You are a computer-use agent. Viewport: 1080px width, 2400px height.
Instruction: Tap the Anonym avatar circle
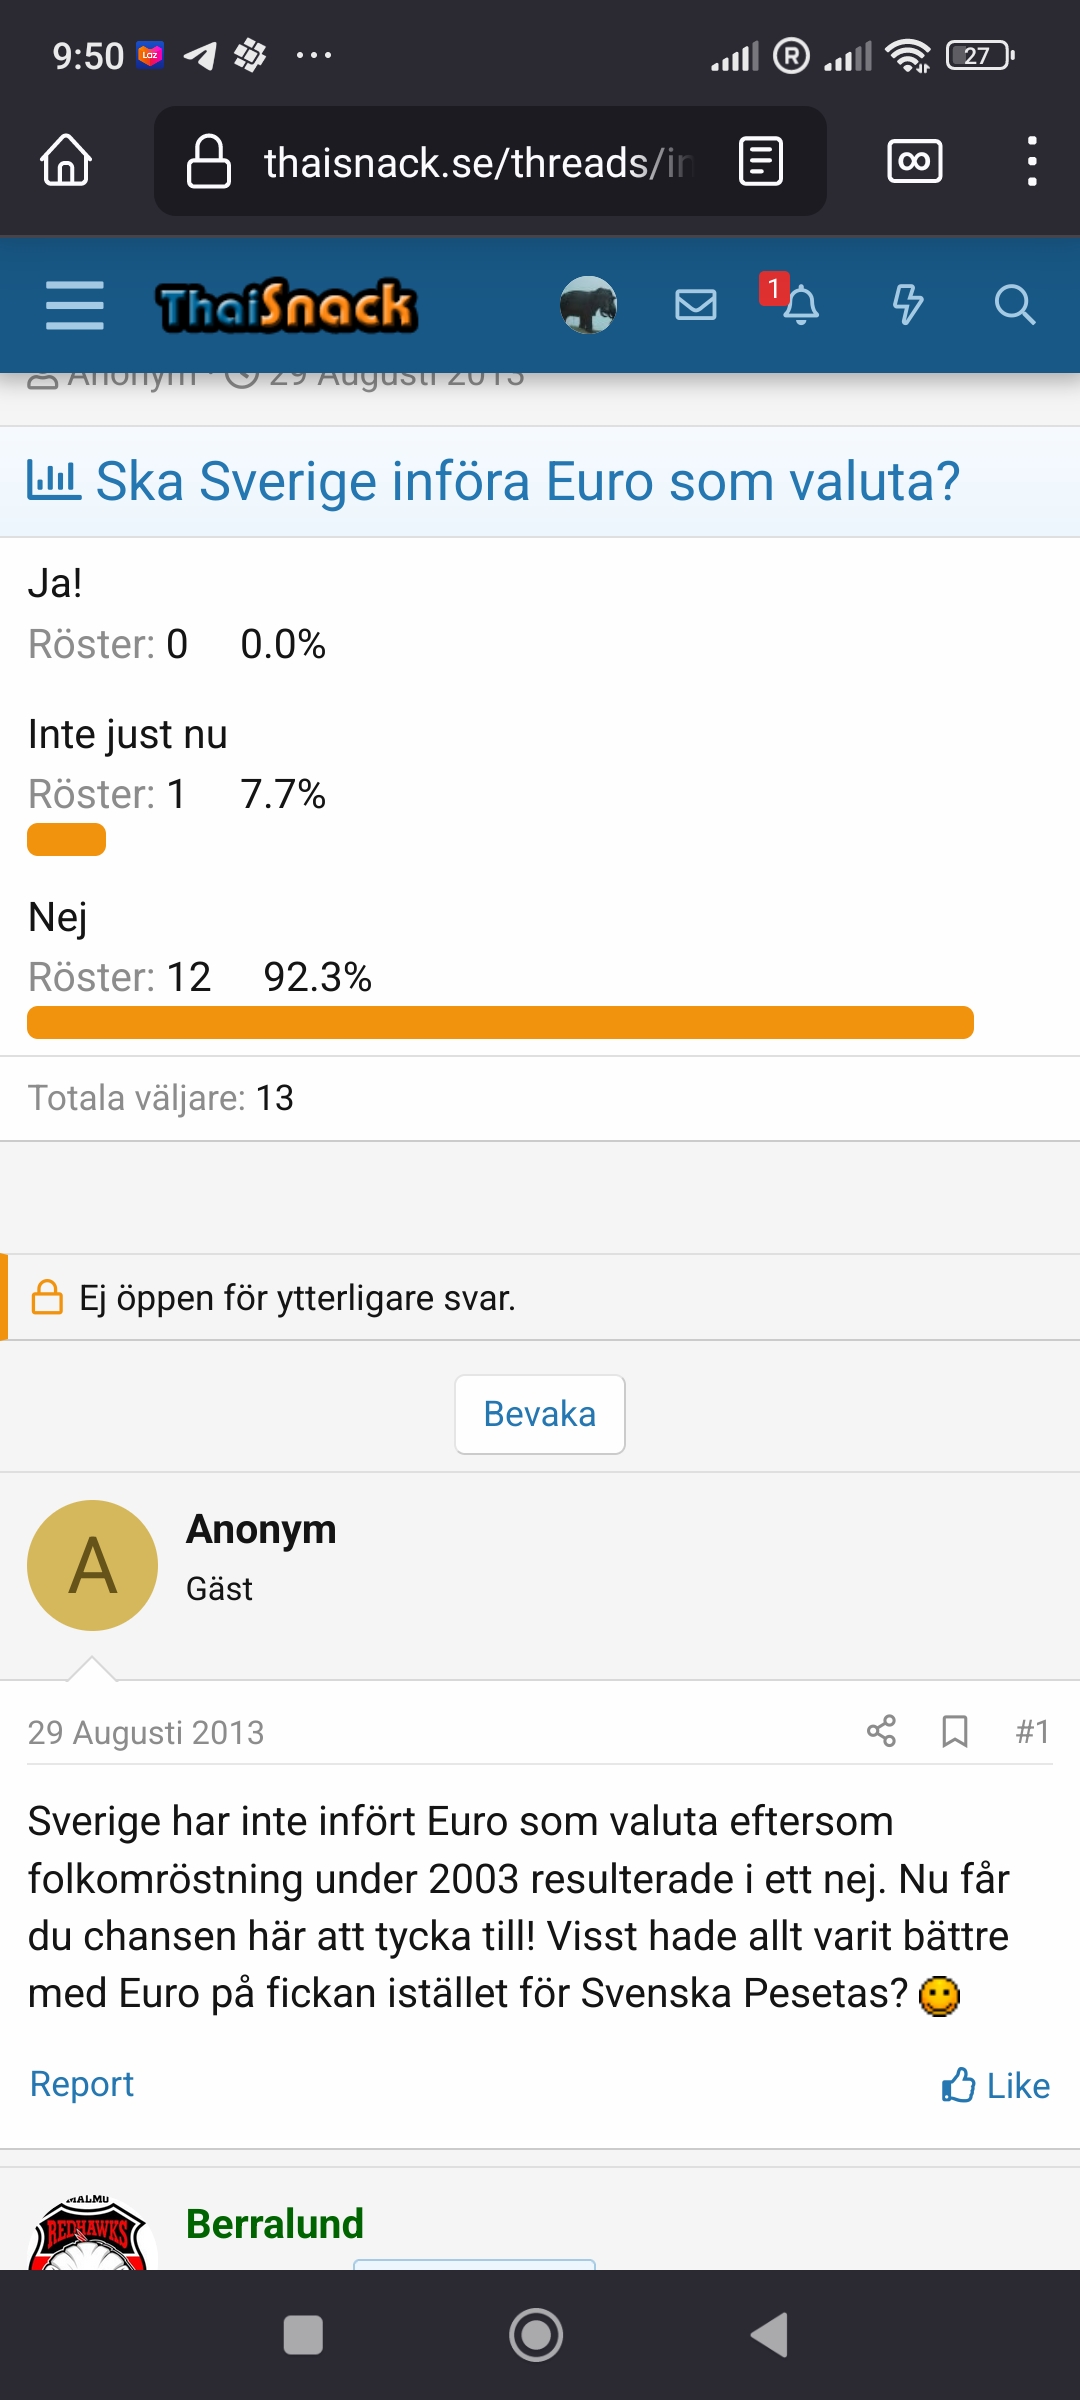(x=92, y=1565)
